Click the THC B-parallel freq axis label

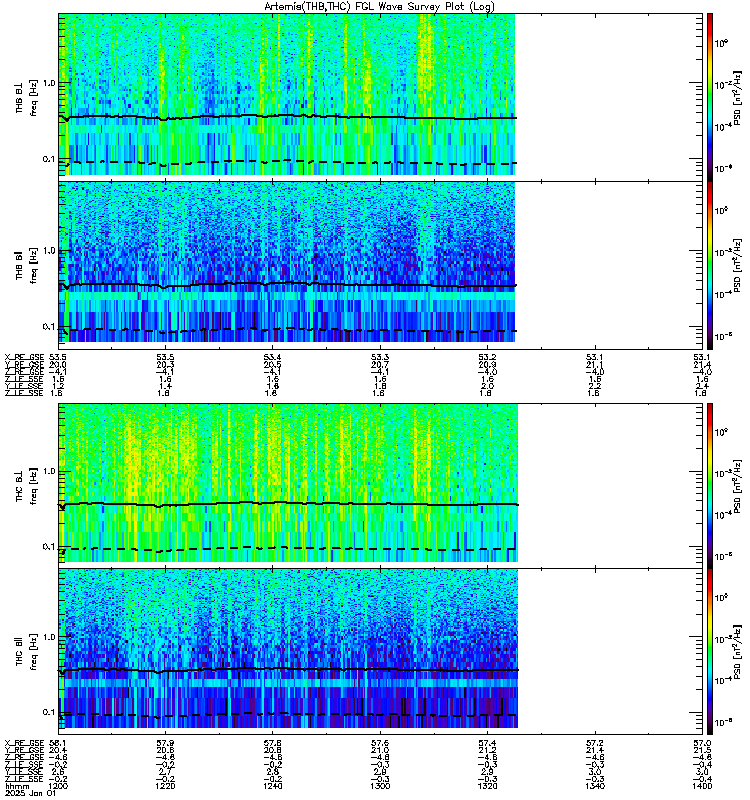point(34,652)
